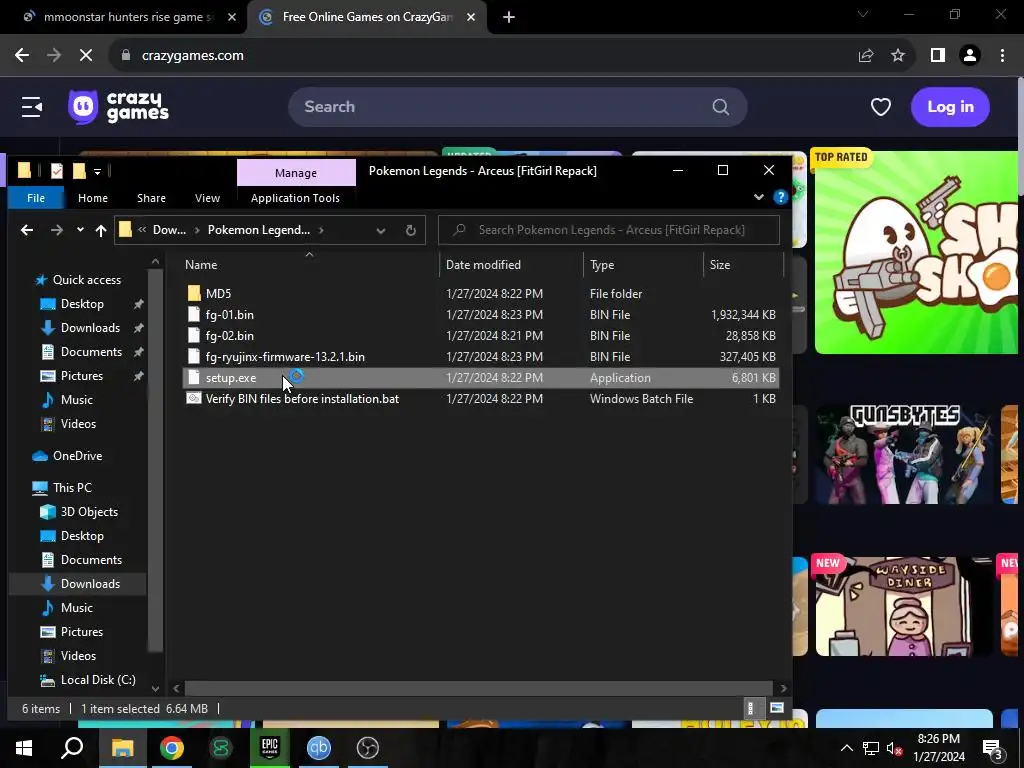Screen dimensions: 1024x768
Task: Open address bar history dropdown
Action: click(x=381, y=231)
